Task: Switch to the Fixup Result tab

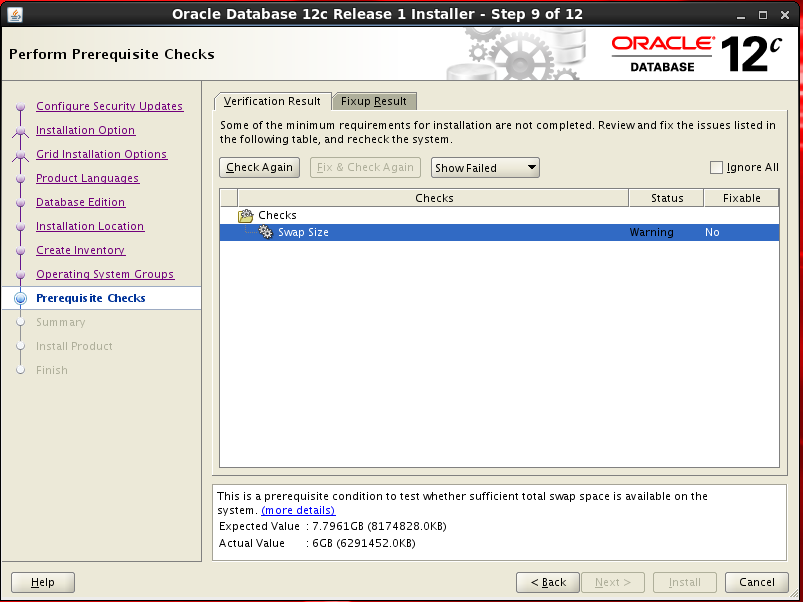Action: [374, 101]
